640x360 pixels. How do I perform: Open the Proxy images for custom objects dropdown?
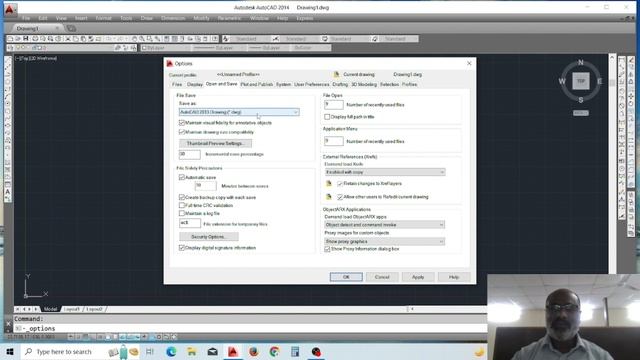385,242
